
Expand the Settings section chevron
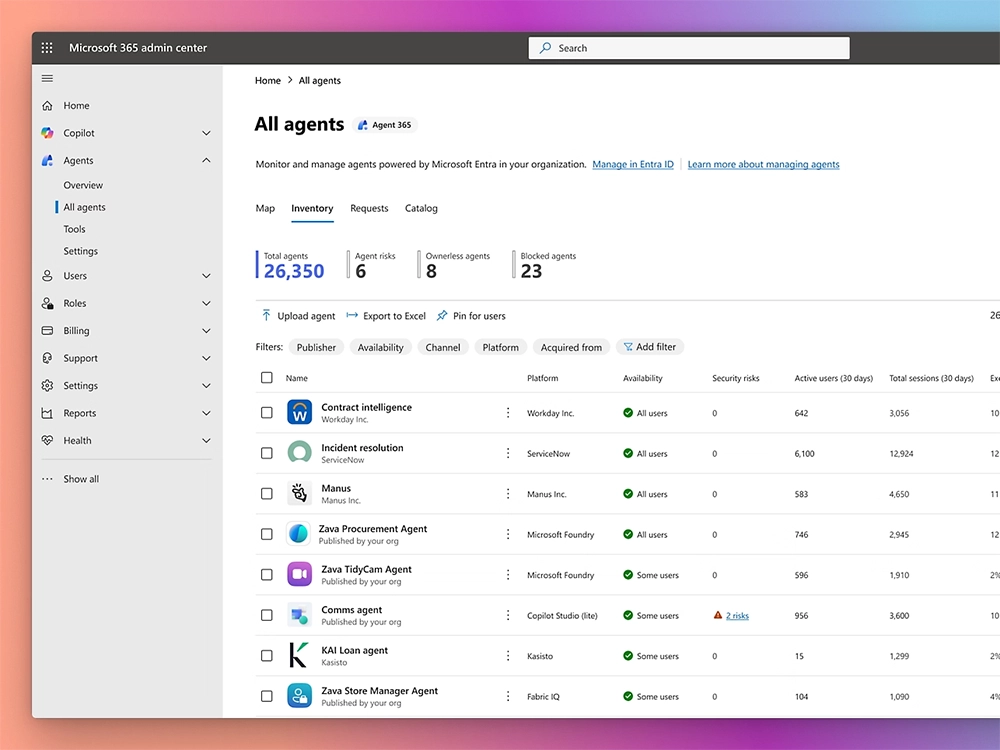point(206,385)
